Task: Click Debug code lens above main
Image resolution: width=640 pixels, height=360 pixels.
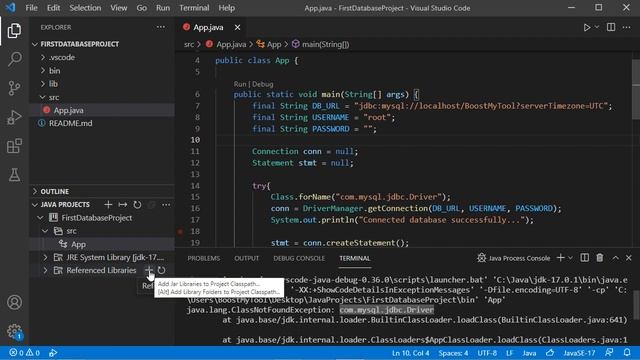Action: point(262,84)
